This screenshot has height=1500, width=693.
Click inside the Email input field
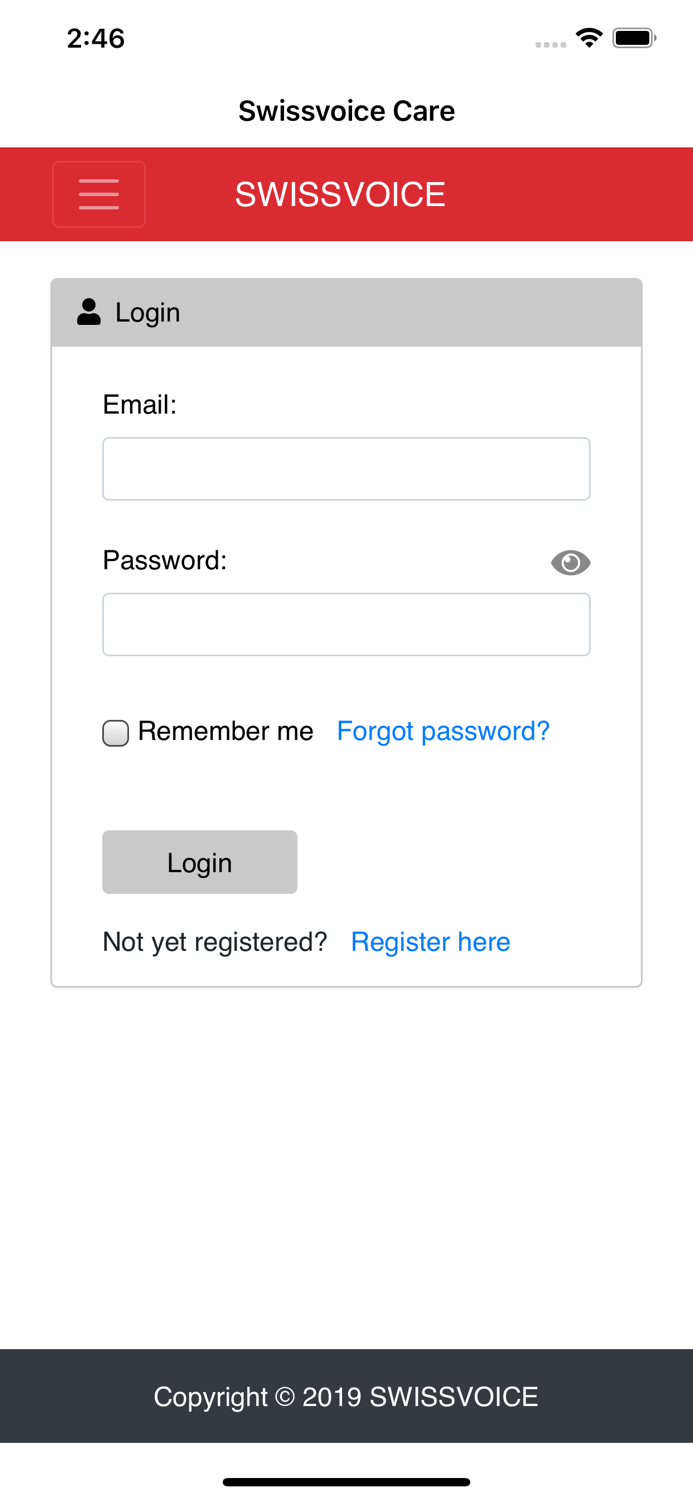pos(346,468)
